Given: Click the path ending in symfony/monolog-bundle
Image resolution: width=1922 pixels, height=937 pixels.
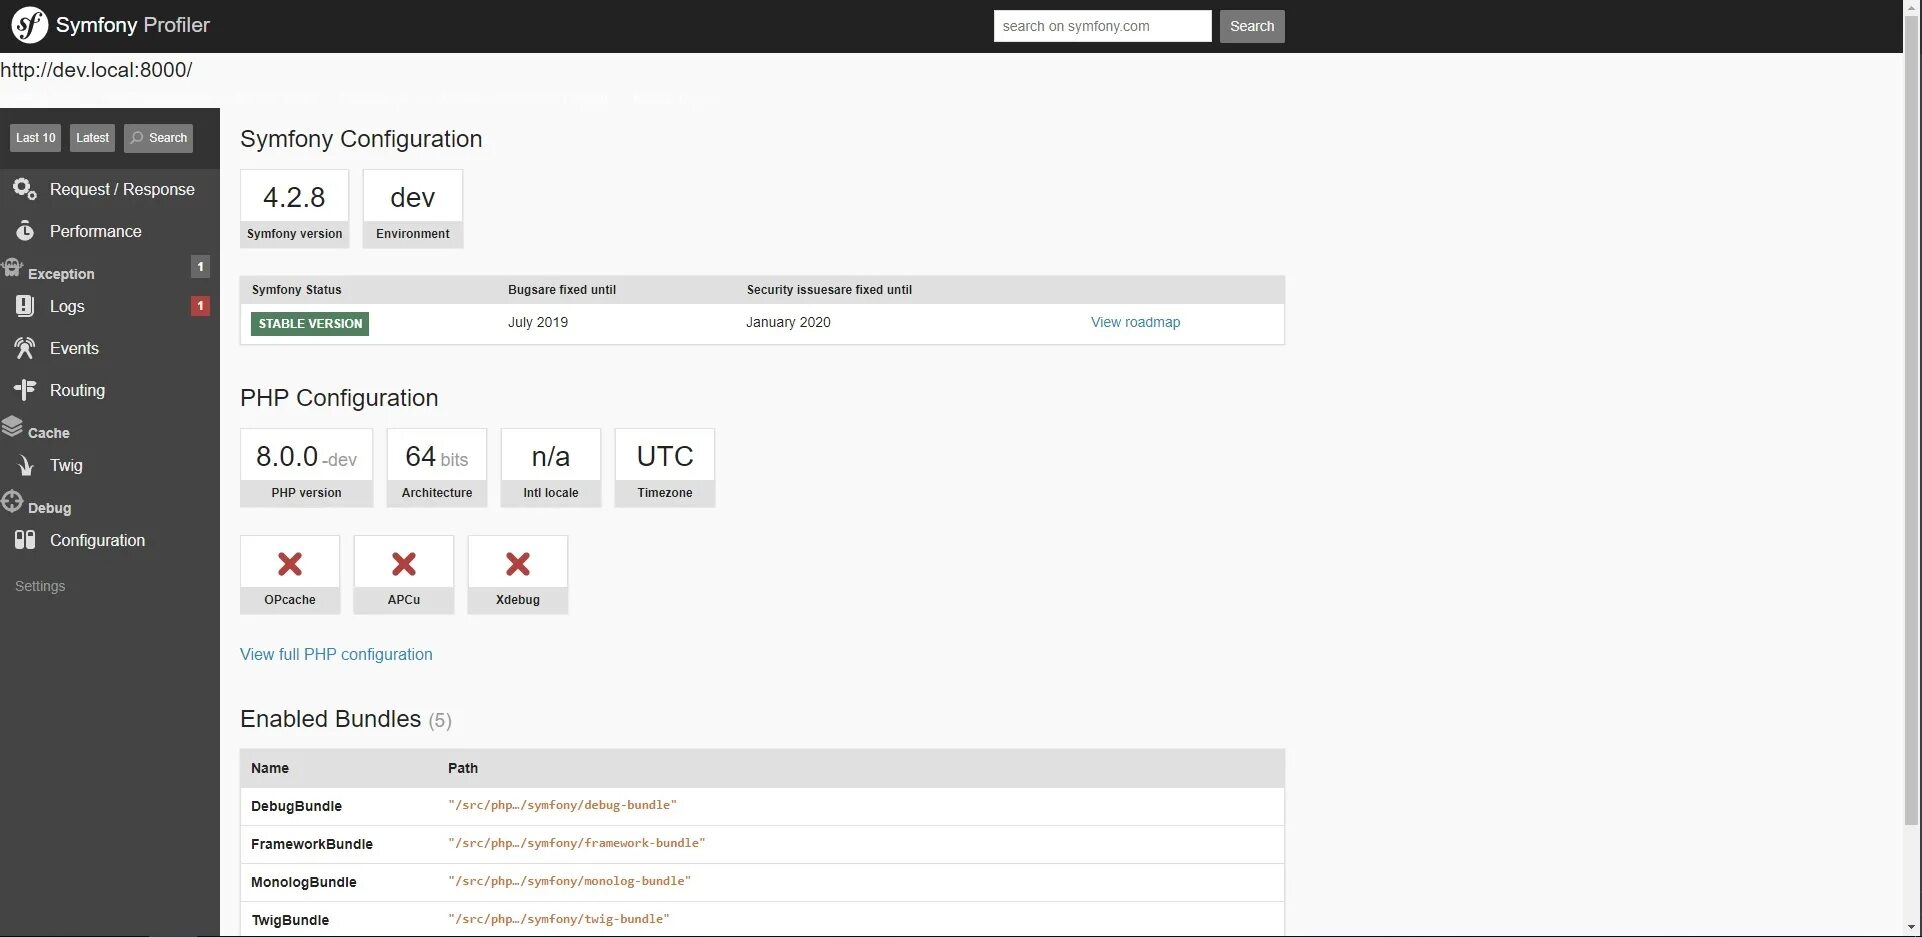Looking at the screenshot, I should pyautogui.click(x=570, y=881).
